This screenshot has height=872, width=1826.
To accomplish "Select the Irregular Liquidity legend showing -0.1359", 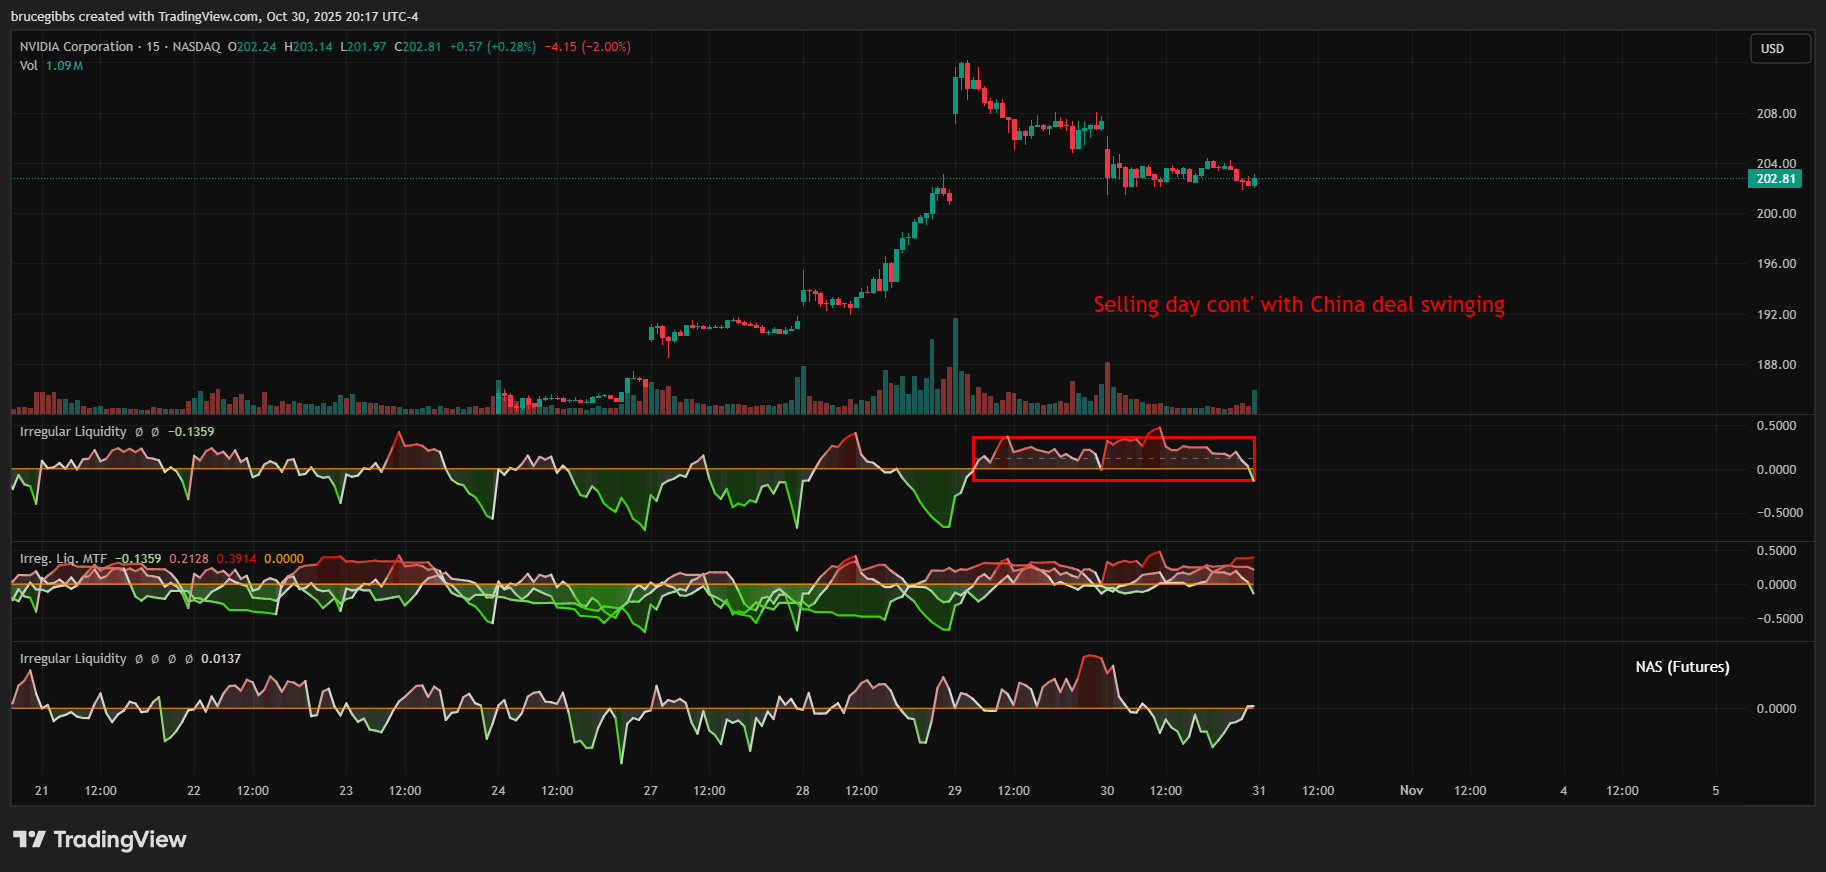I will coord(73,432).
